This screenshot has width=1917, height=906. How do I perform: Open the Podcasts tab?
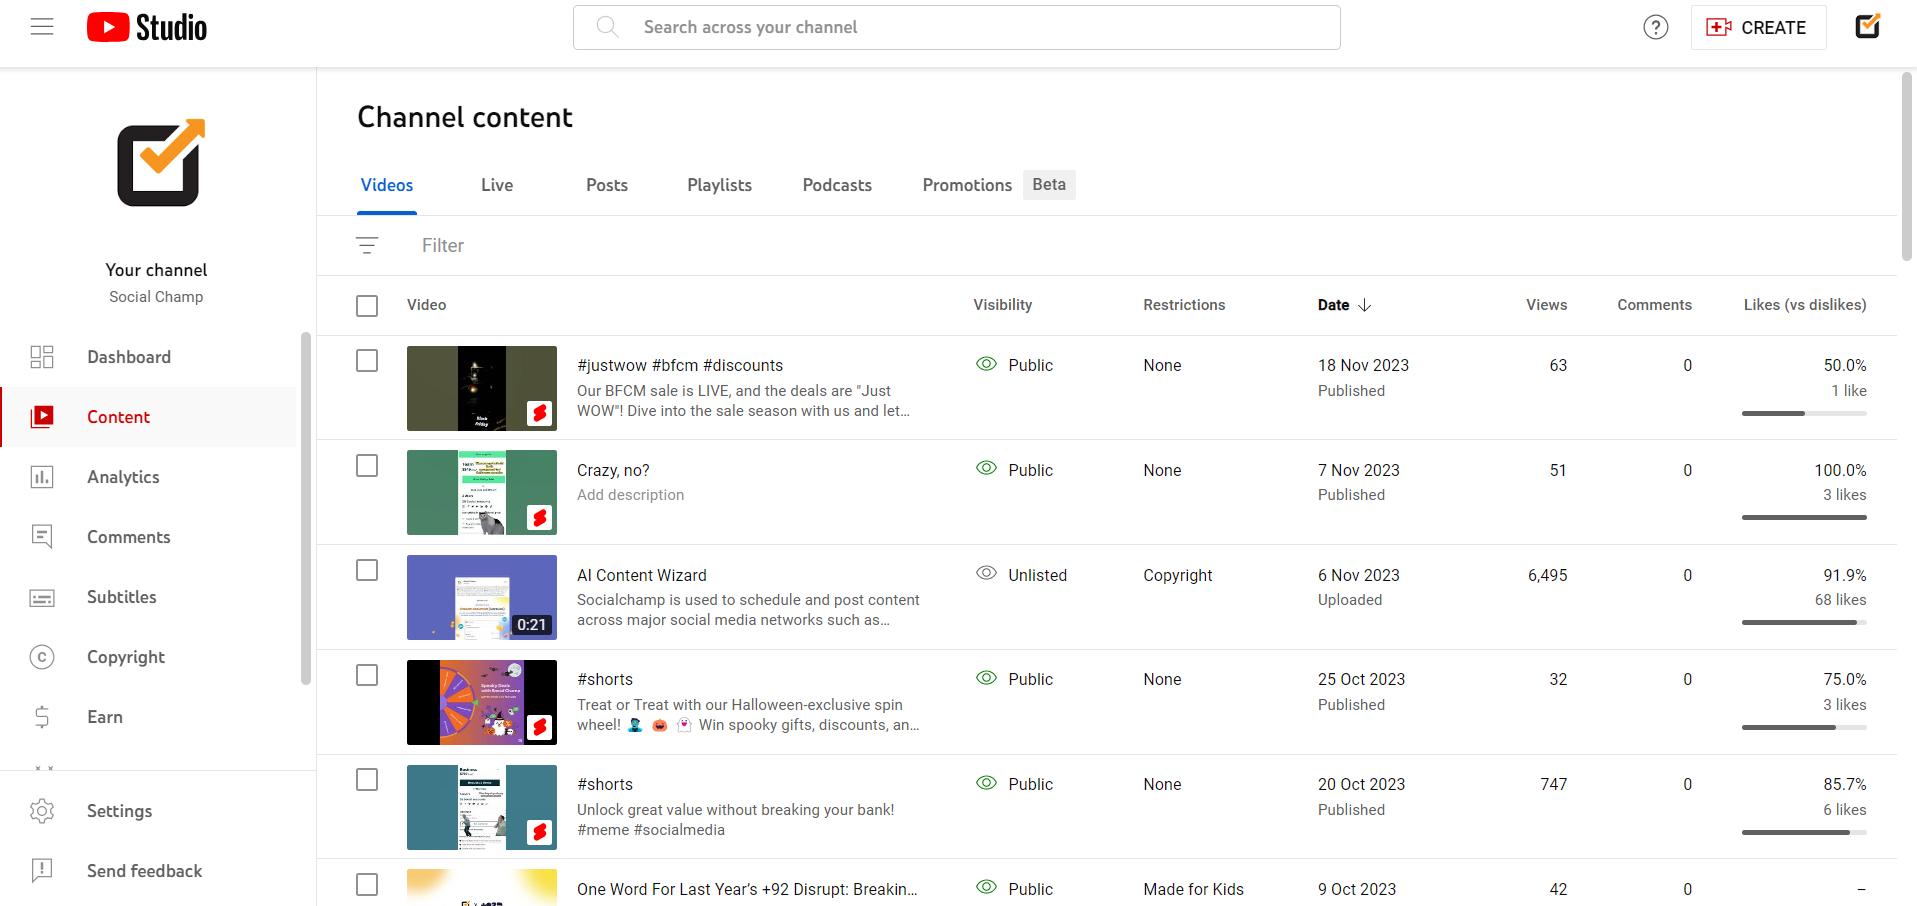tap(836, 185)
